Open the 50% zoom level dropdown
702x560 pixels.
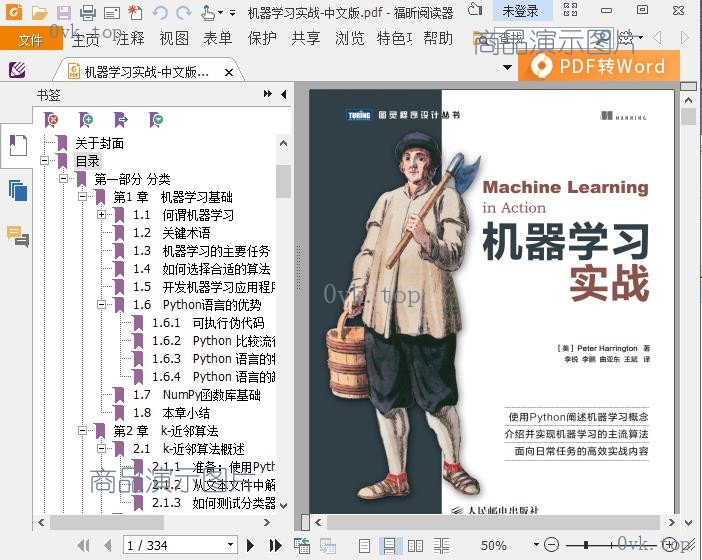pyautogui.click(x=536, y=545)
